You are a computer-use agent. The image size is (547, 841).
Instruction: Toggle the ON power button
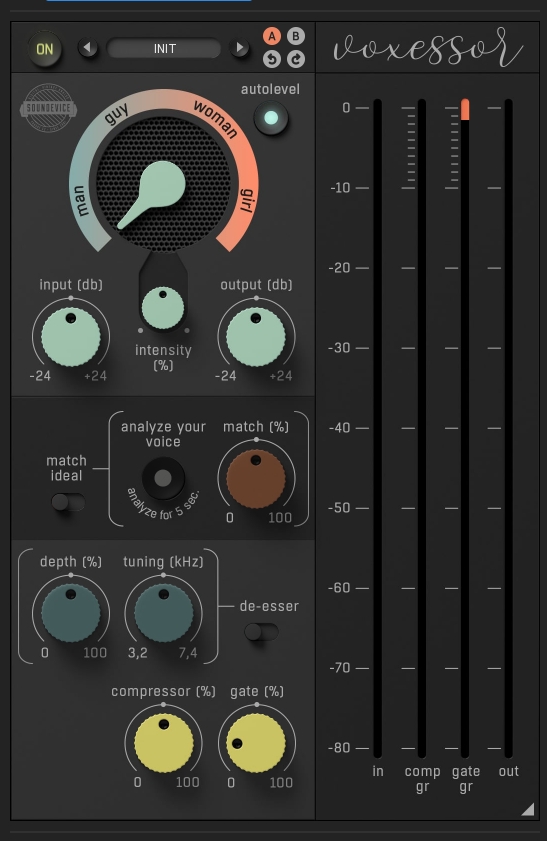tap(45, 49)
